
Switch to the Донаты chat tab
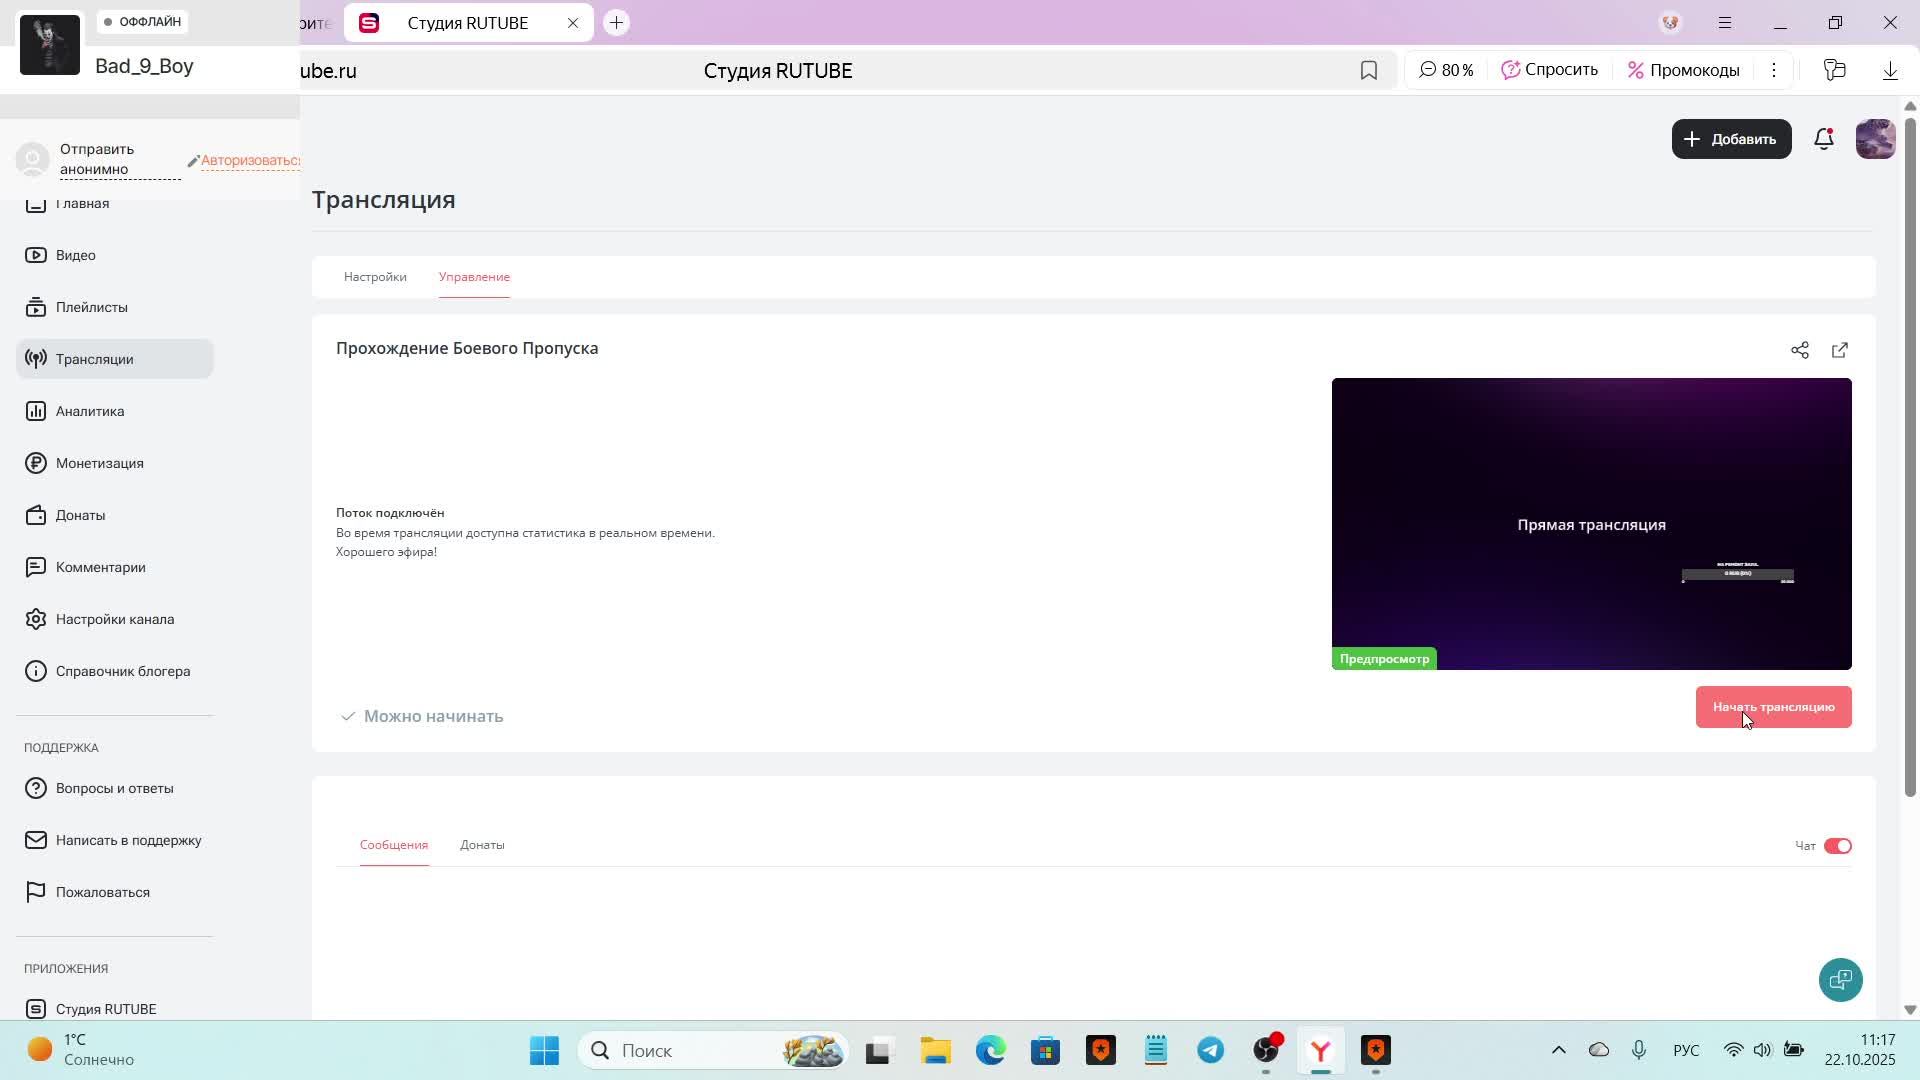tap(482, 845)
